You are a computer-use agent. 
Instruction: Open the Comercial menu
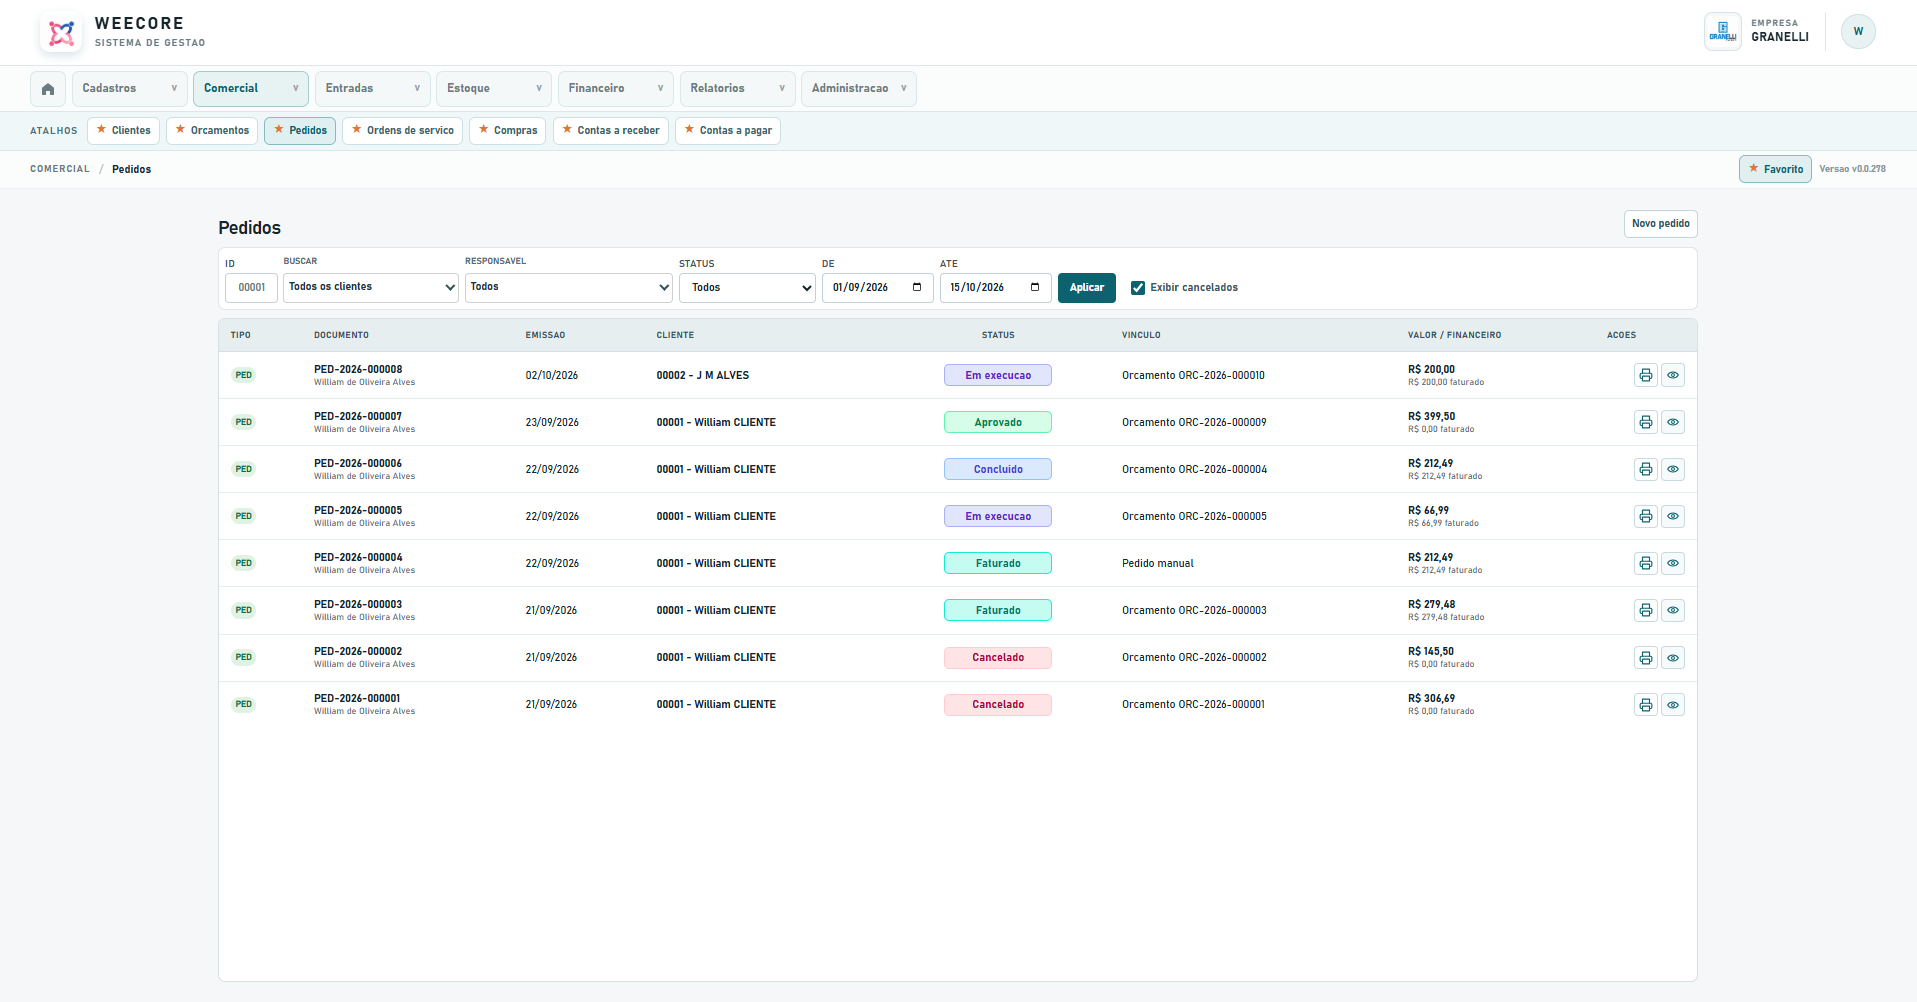coord(251,89)
